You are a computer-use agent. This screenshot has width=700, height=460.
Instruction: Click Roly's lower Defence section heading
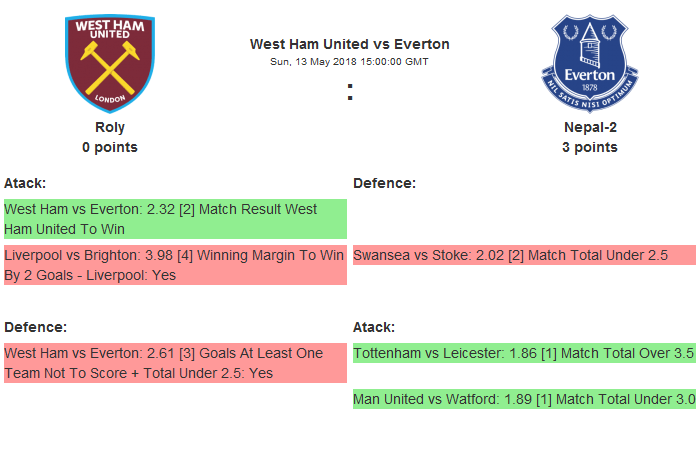[35, 327]
